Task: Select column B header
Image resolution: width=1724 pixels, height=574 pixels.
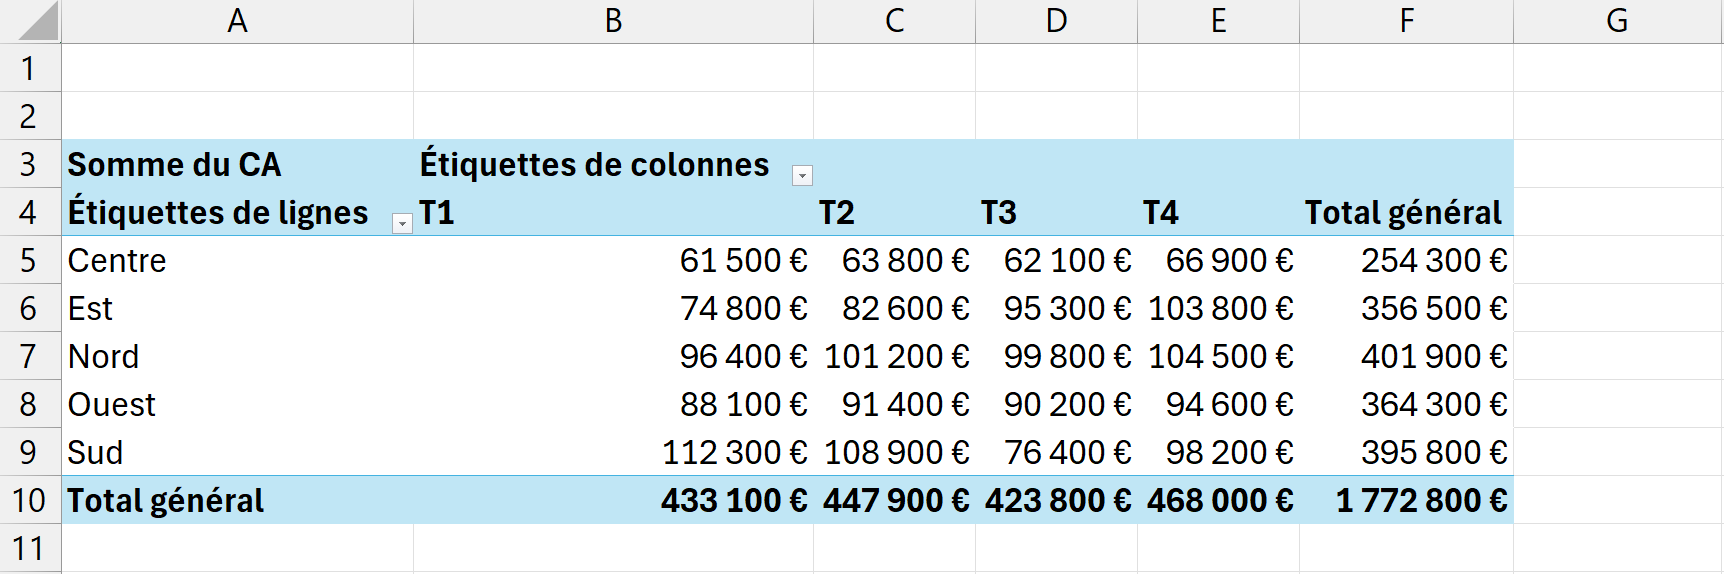Action: point(614,21)
